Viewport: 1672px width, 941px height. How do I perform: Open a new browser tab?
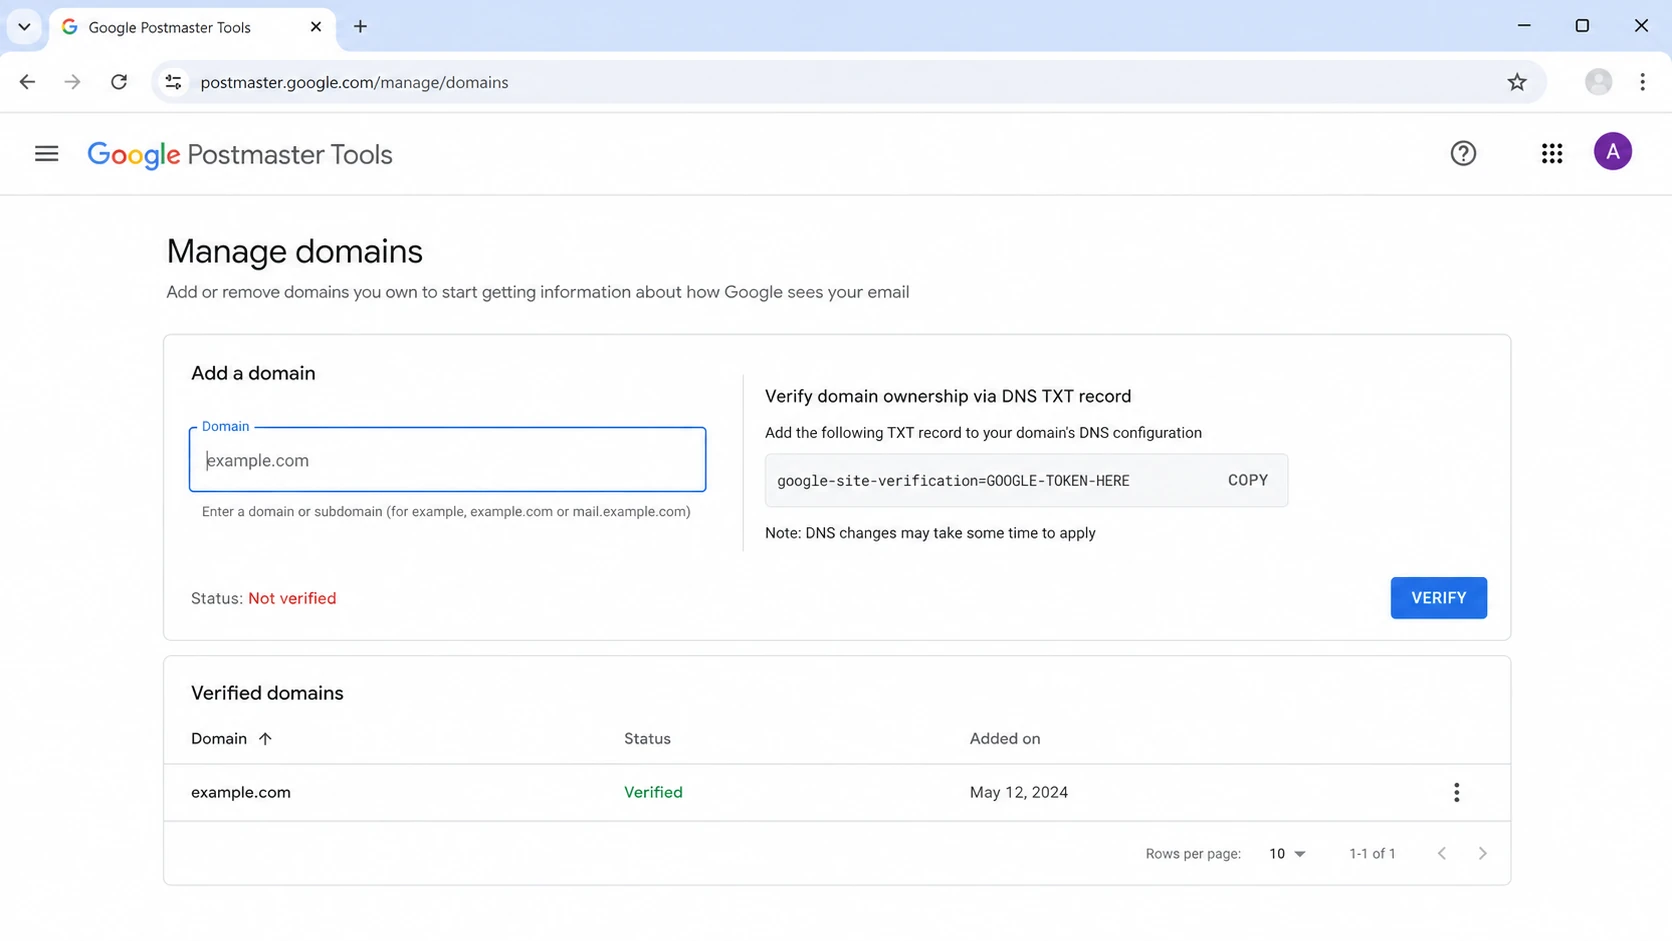tap(360, 27)
